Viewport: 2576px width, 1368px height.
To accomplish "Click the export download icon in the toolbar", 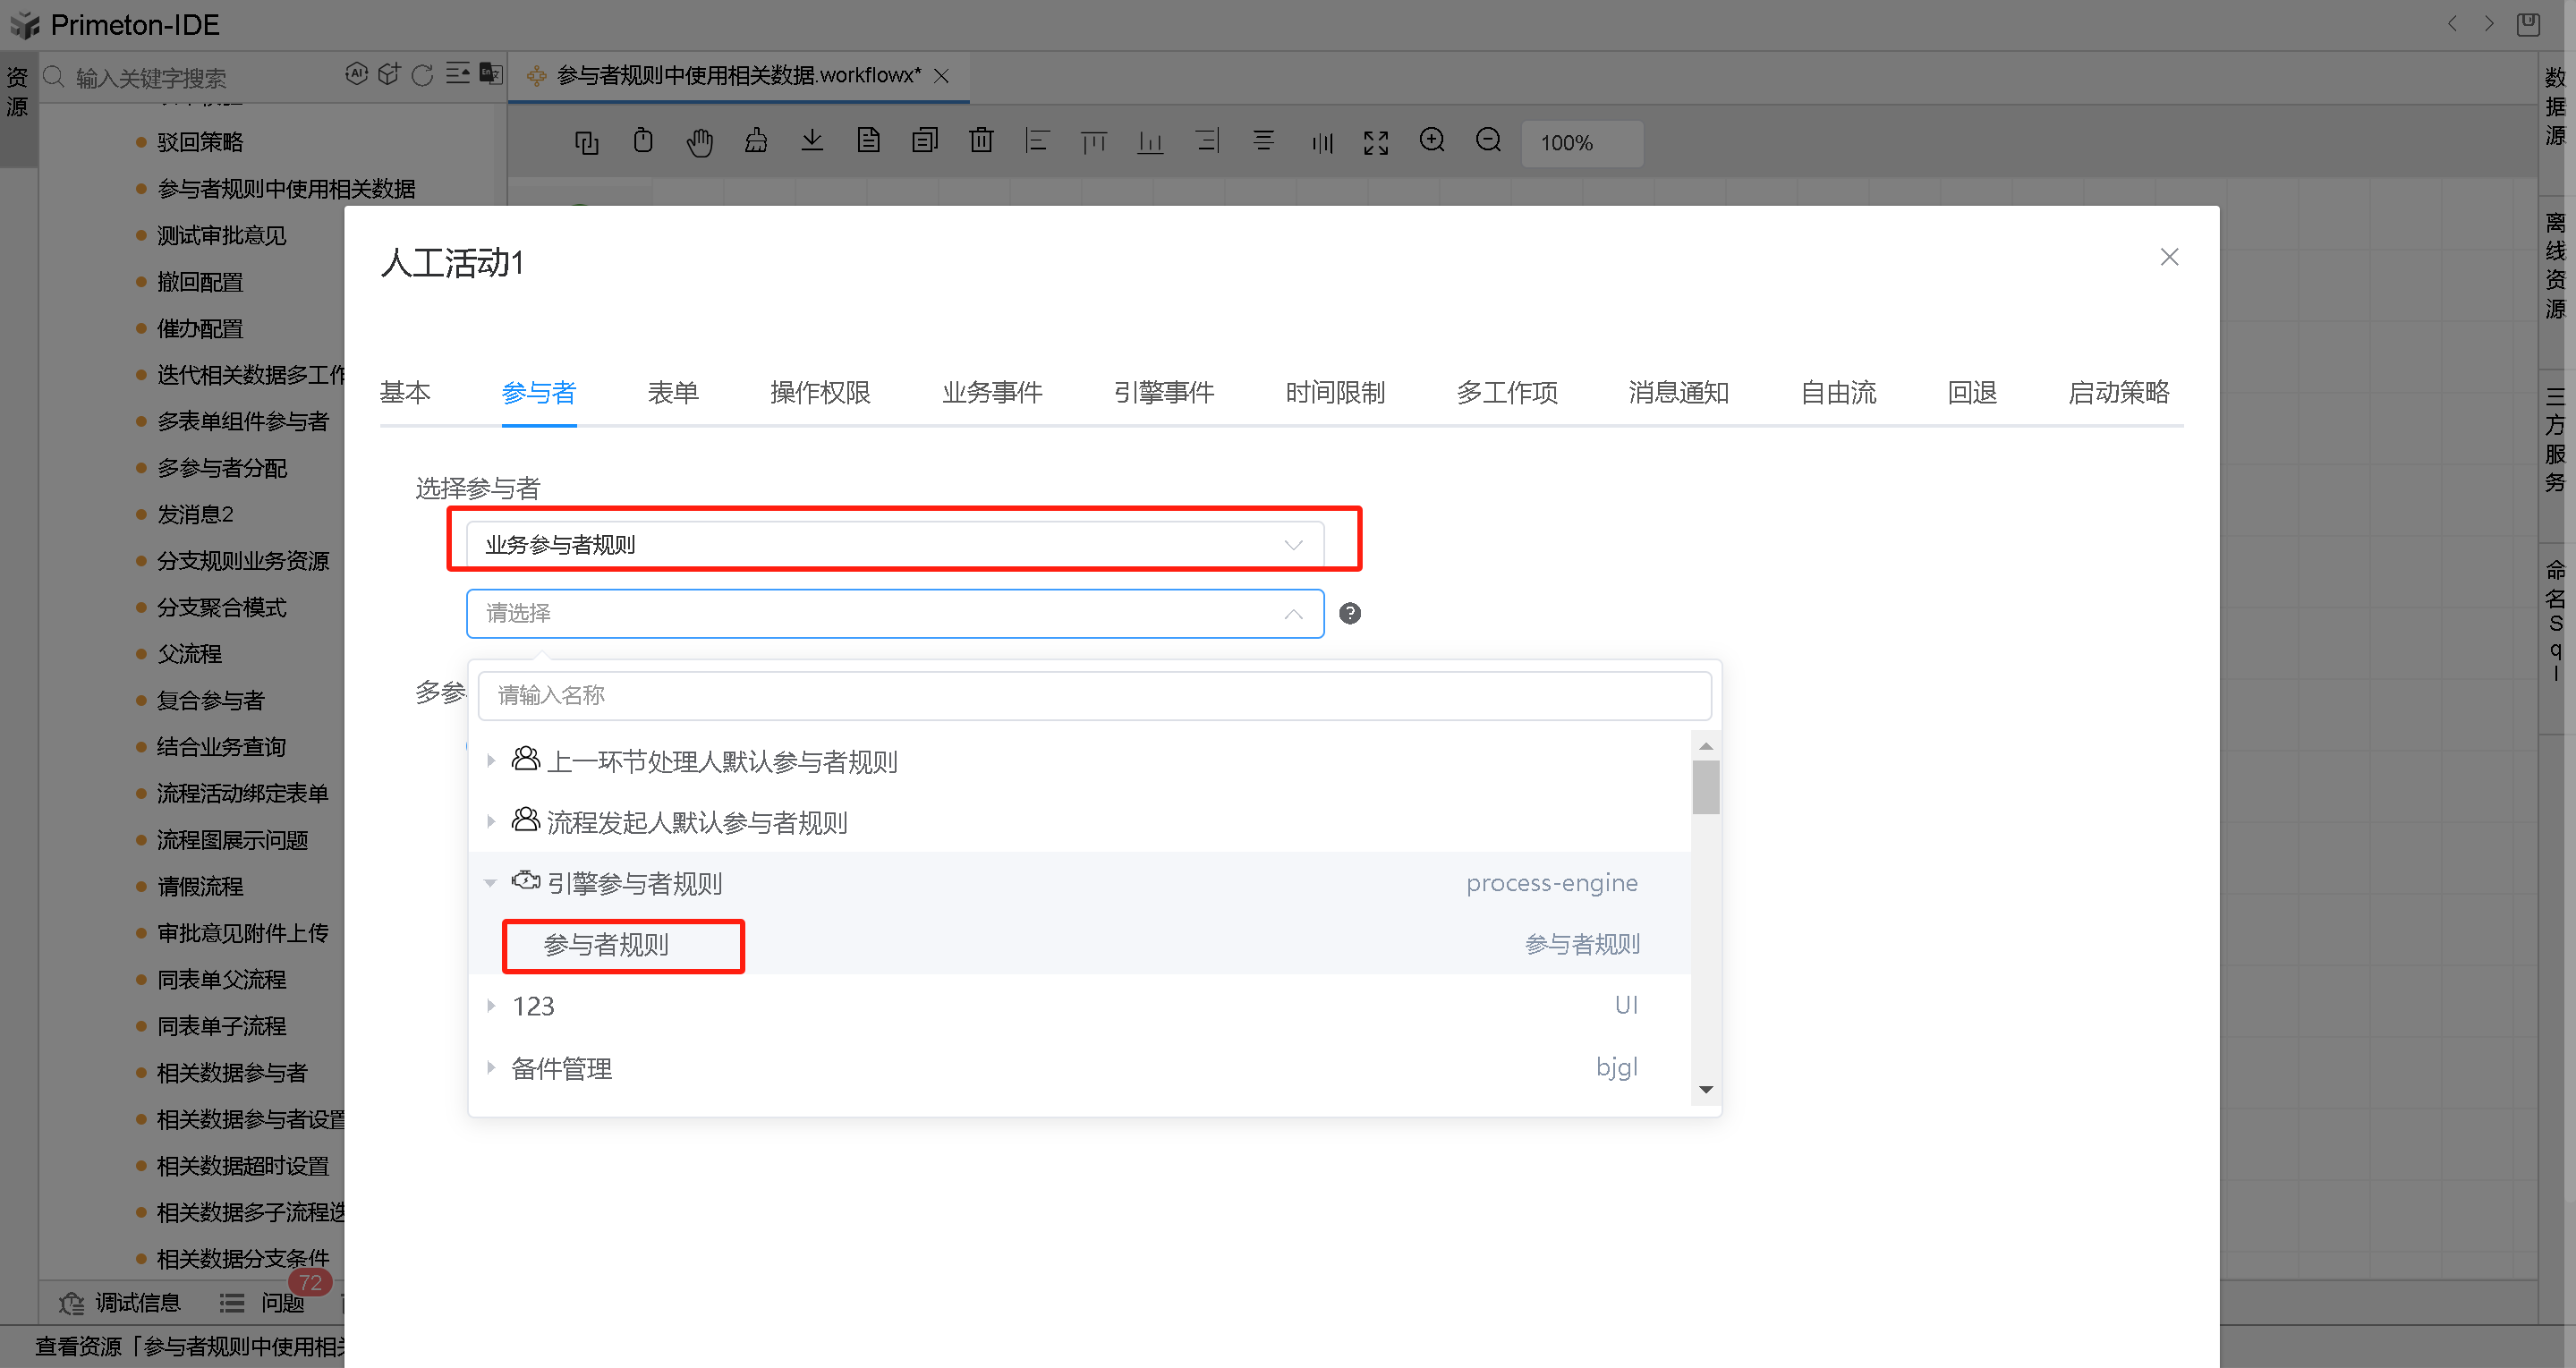I will click(812, 142).
